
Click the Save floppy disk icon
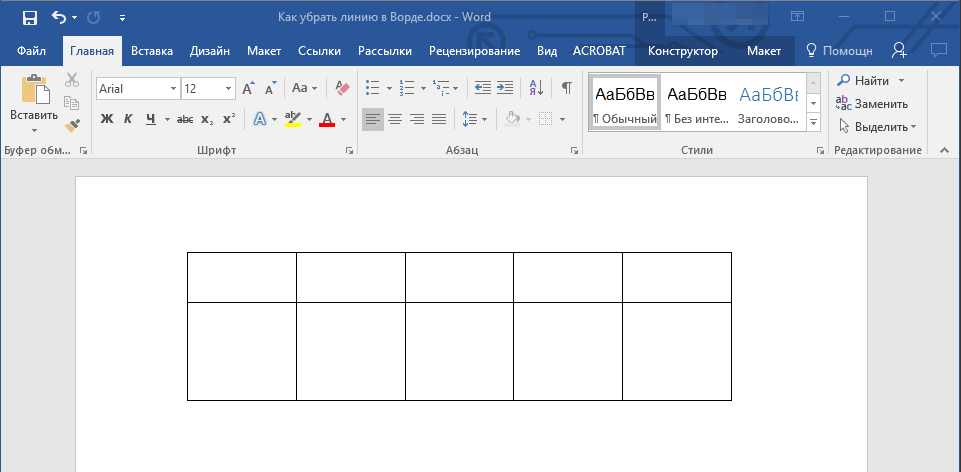pos(29,17)
